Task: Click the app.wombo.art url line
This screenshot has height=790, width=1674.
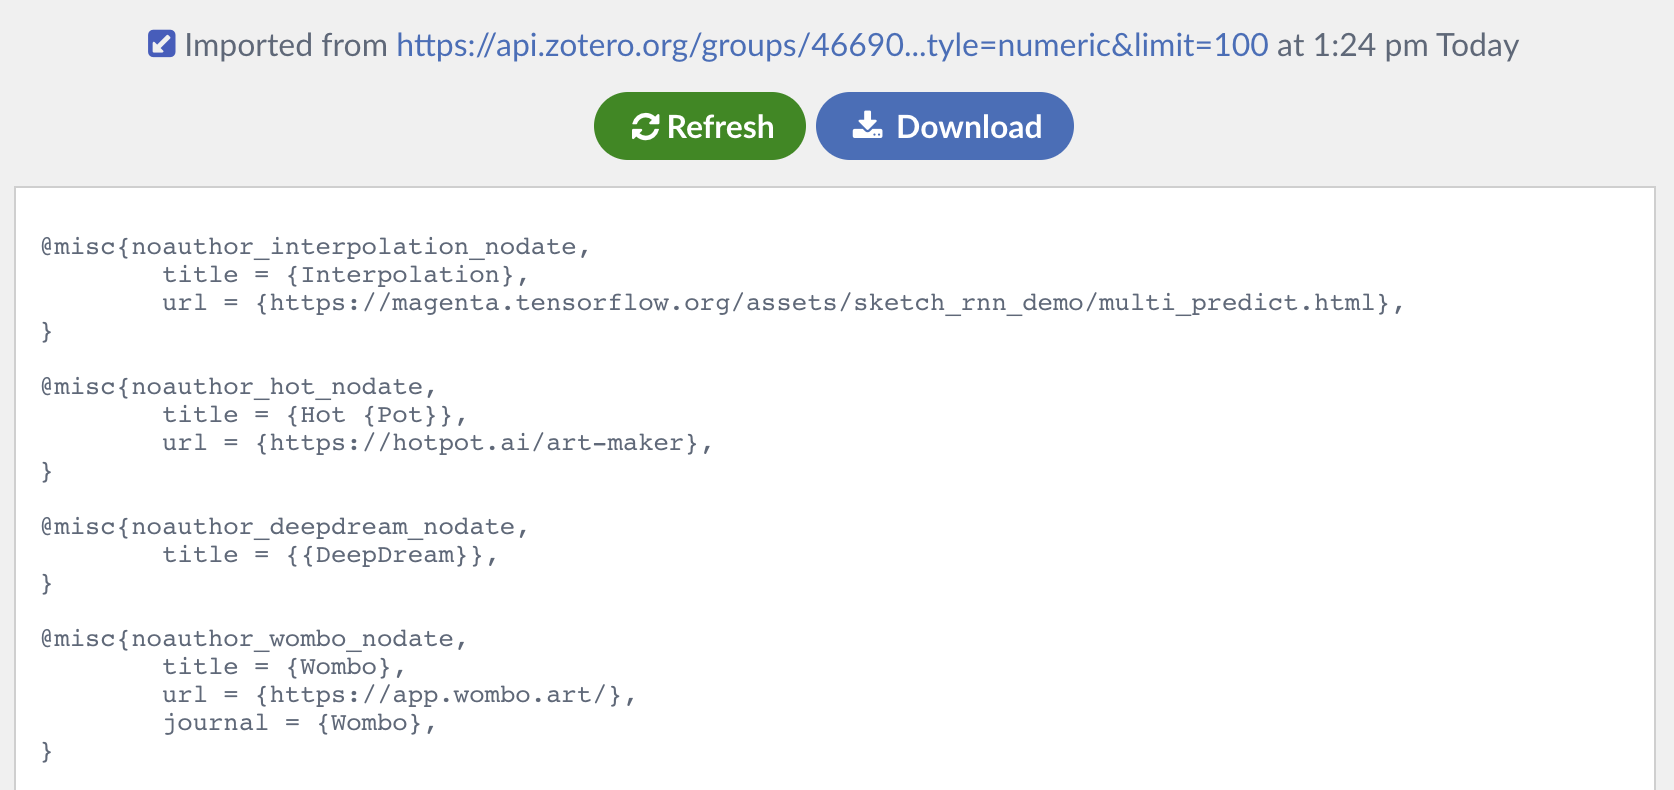Action: (399, 695)
